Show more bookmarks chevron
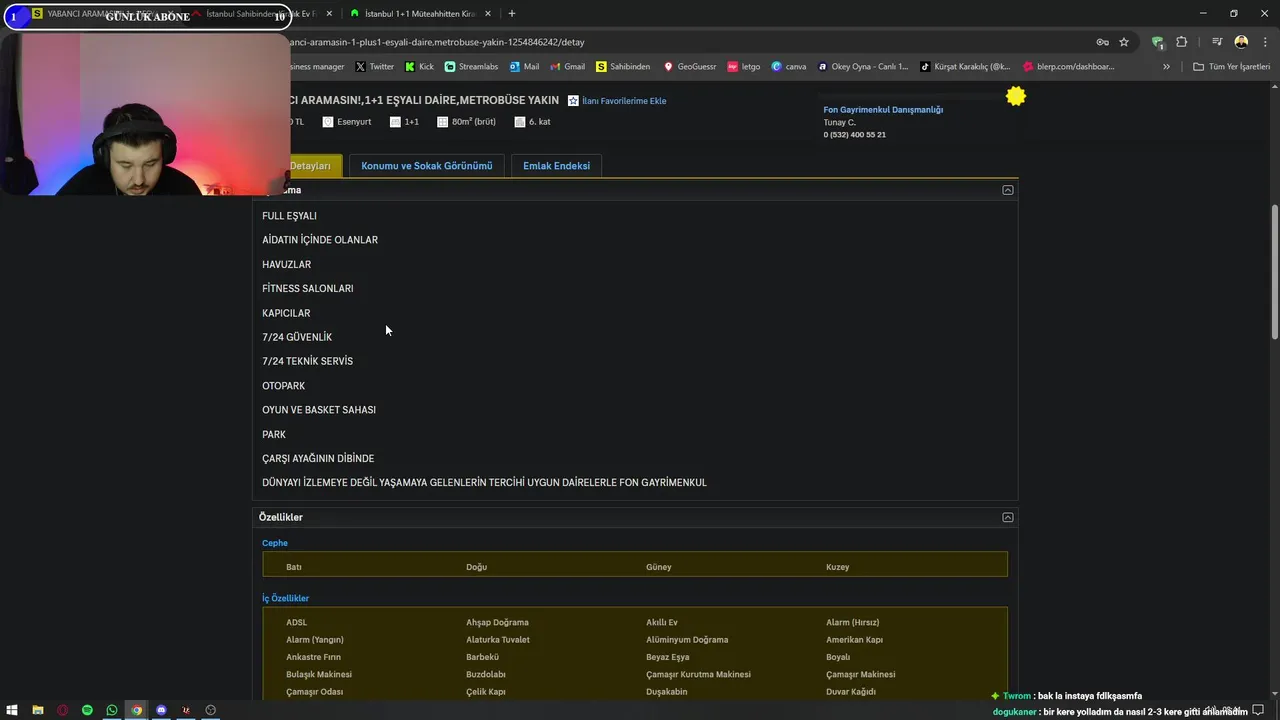 click(x=1166, y=67)
